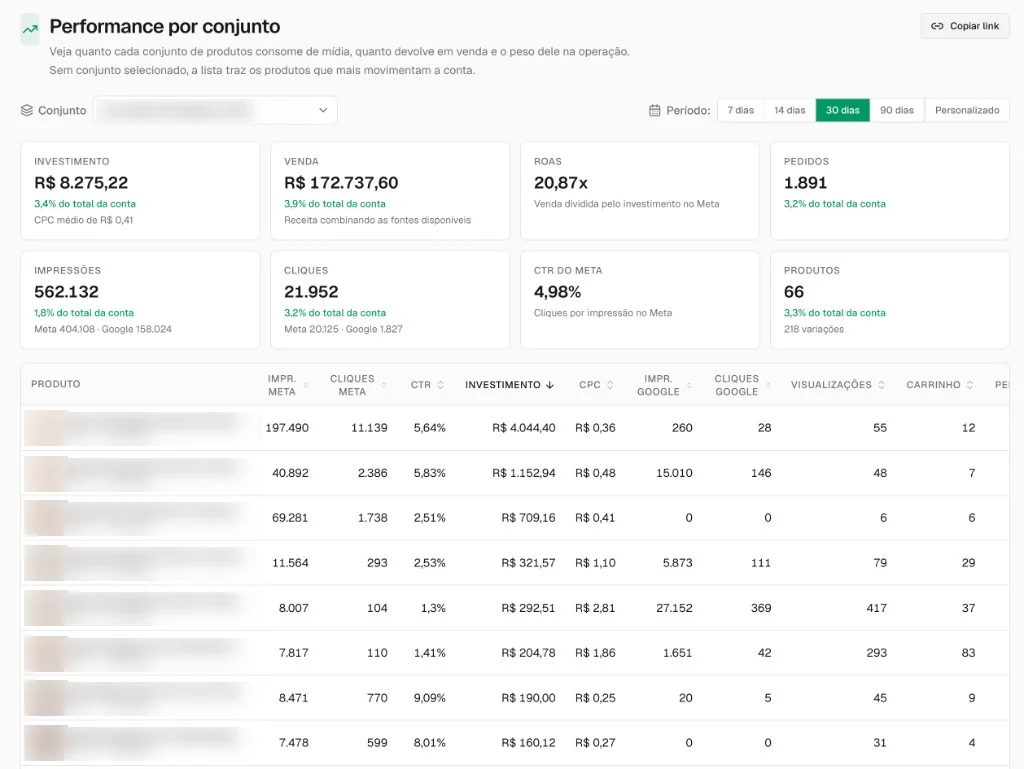Click the CTR do Meta value 4,98%
1024x769 pixels.
pyautogui.click(x=557, y=292)
